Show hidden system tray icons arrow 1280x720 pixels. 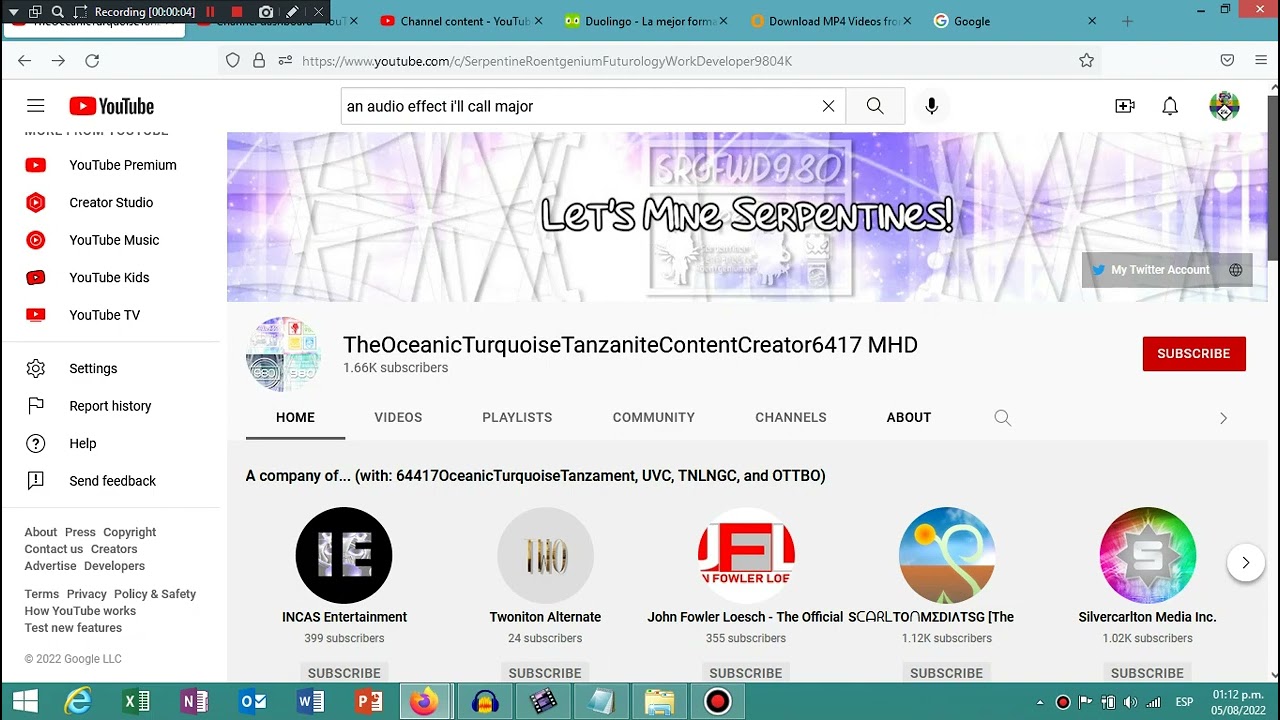pos(1040,702)
